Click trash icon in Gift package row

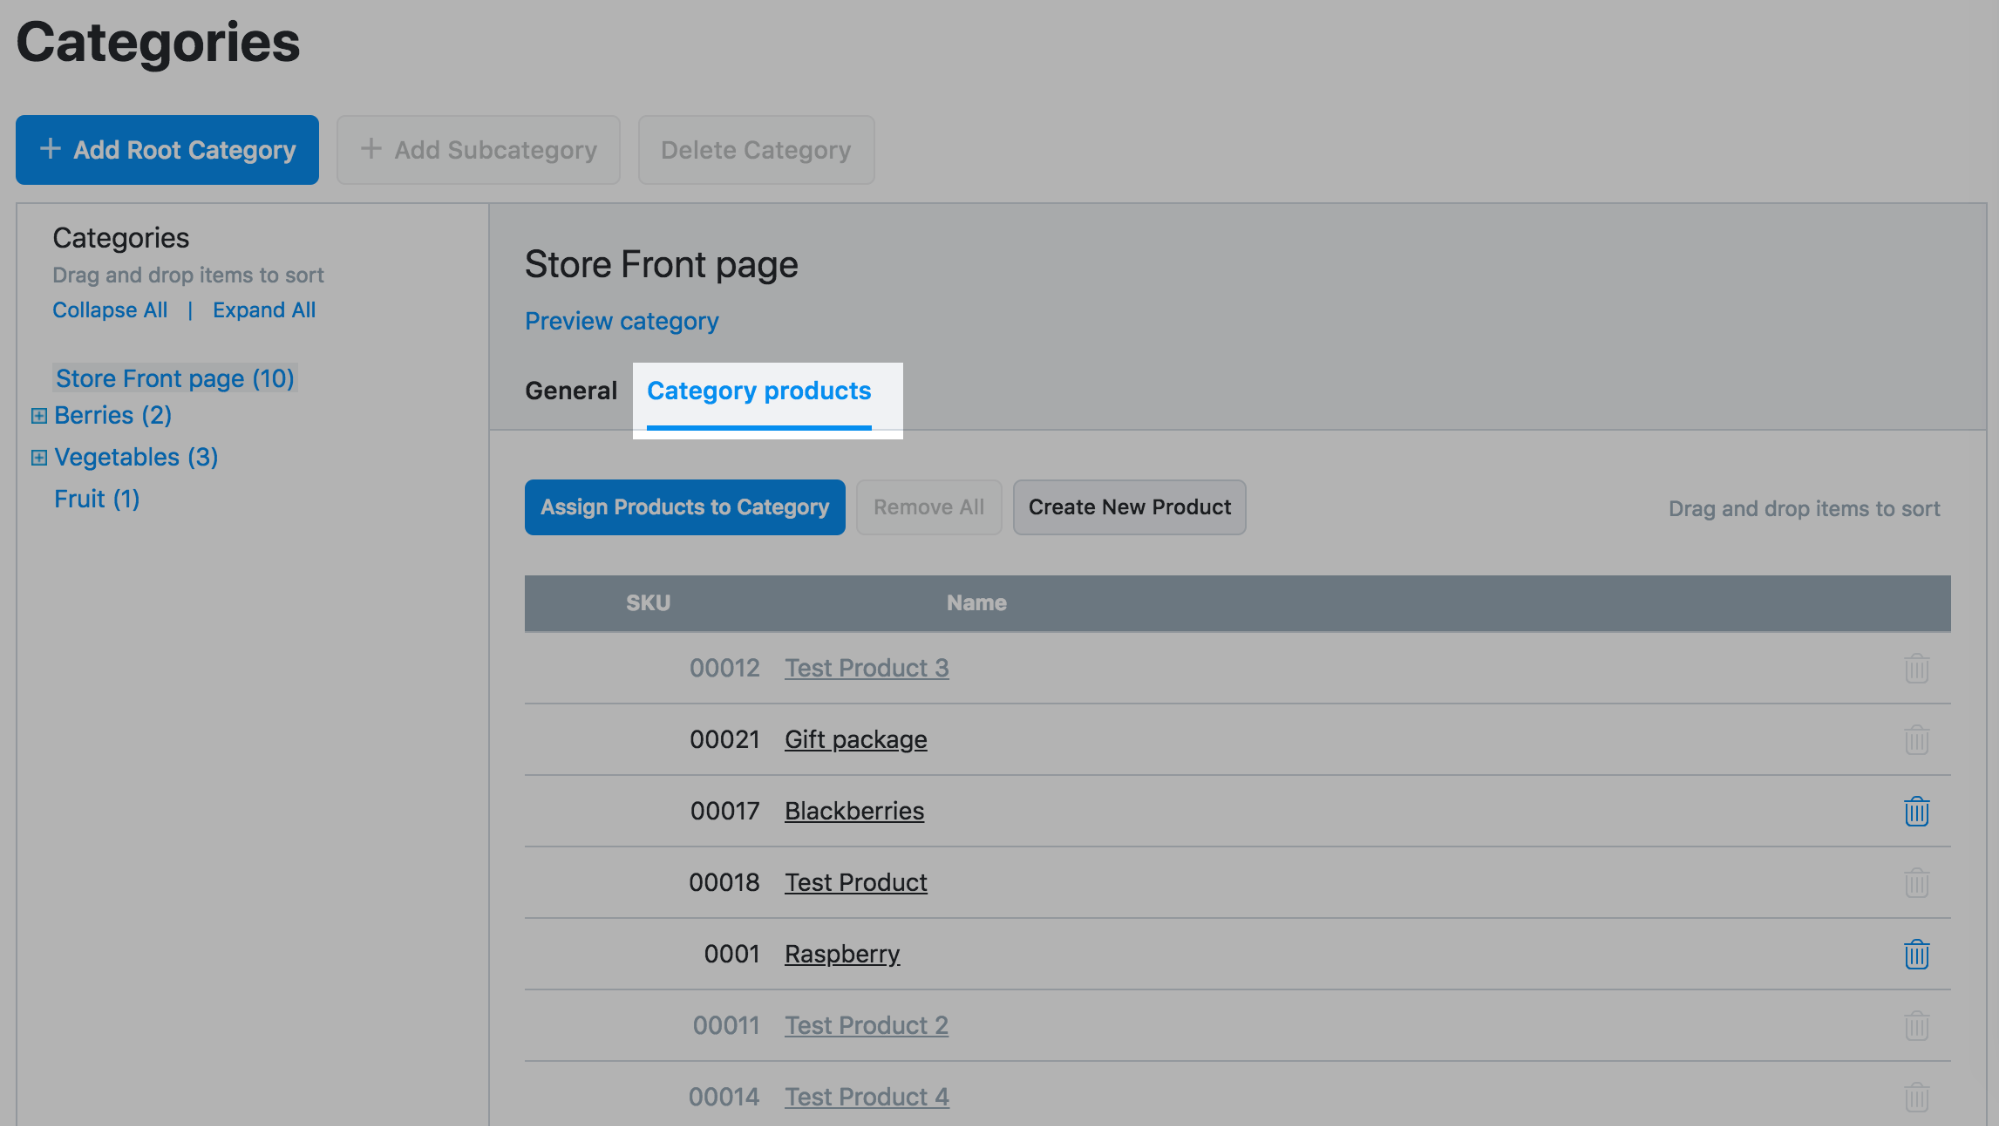pyautogui.click(x=1916, y=740)
